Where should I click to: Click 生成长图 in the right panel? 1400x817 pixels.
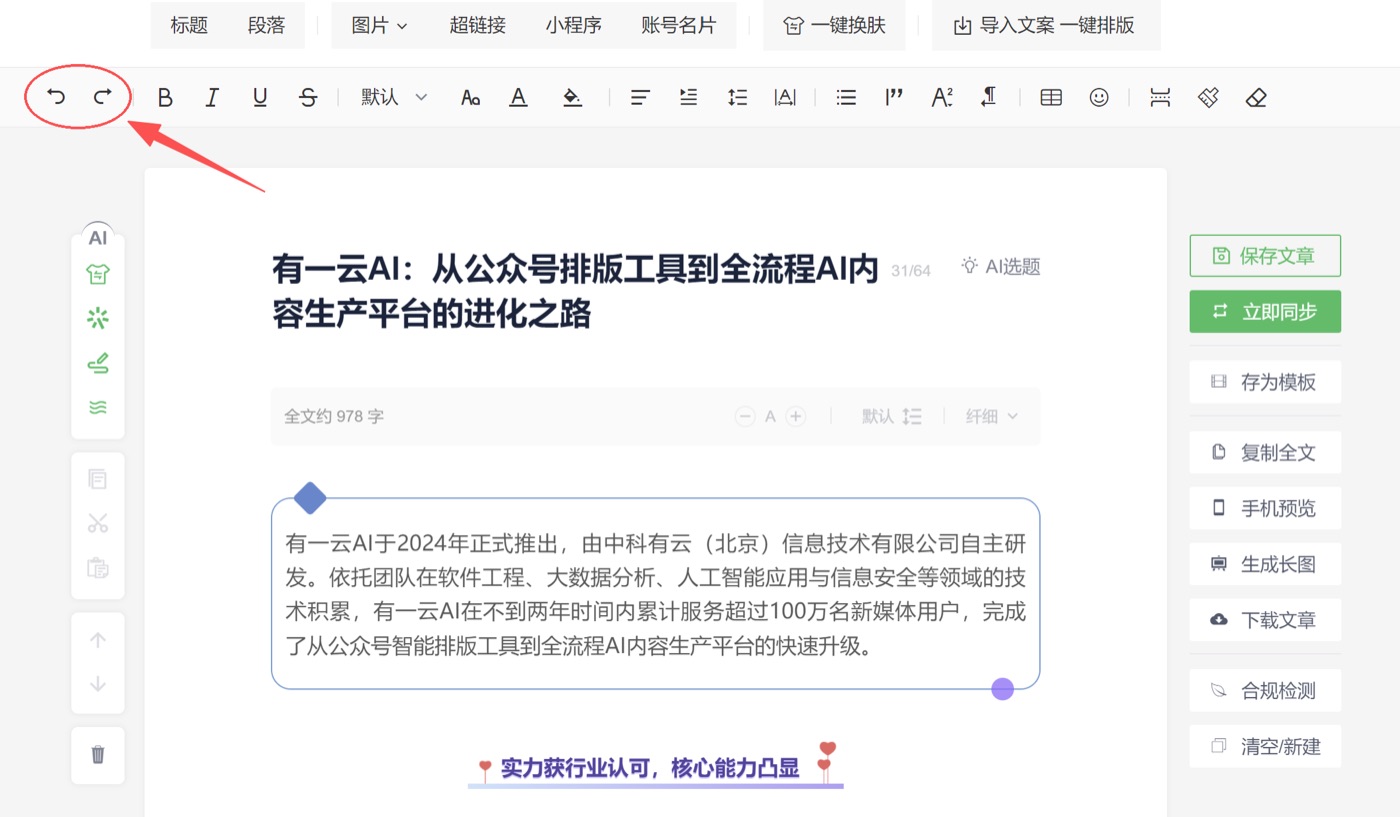(x=1265, y=564)
